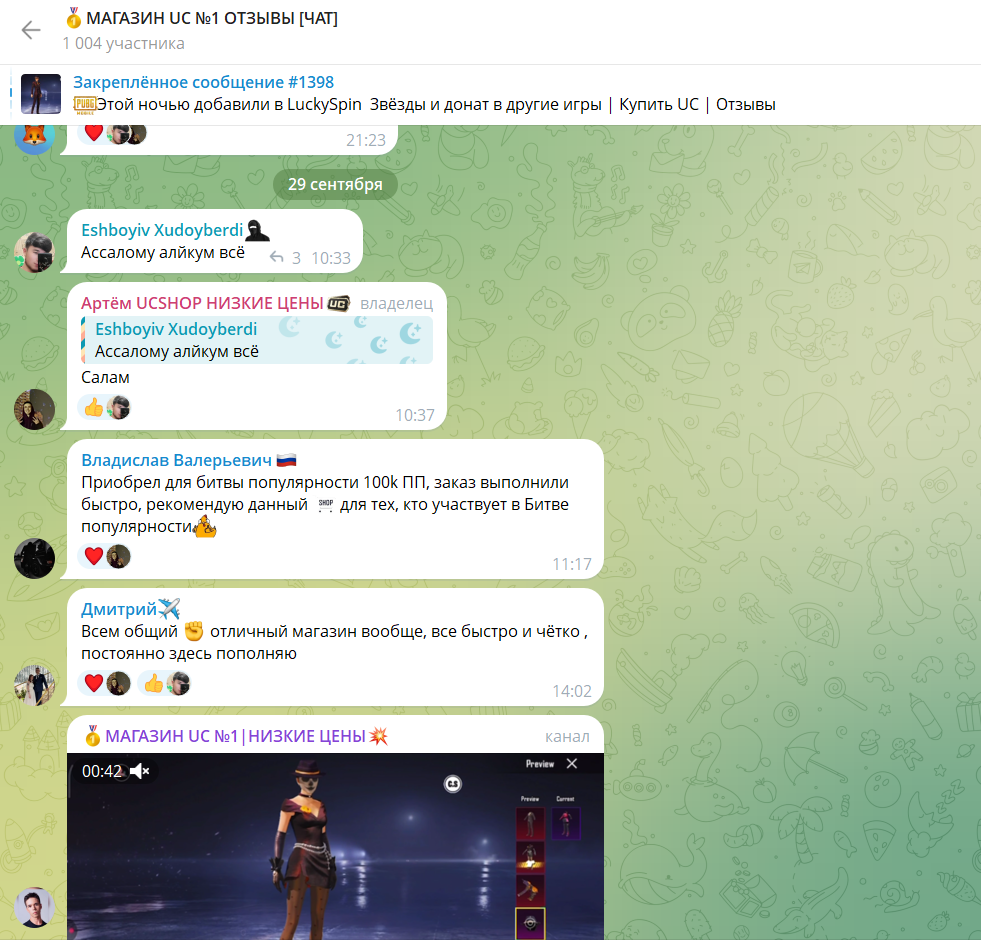Open Дмитрий's avatar photo
The width and height of the screenshot is (981, 951).
(34, 685)
